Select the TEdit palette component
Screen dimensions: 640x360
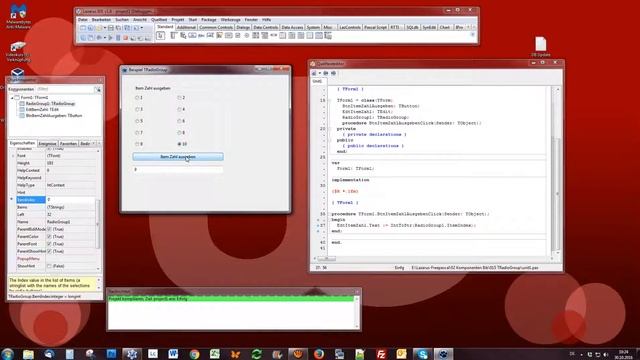[x=210, y=36]
